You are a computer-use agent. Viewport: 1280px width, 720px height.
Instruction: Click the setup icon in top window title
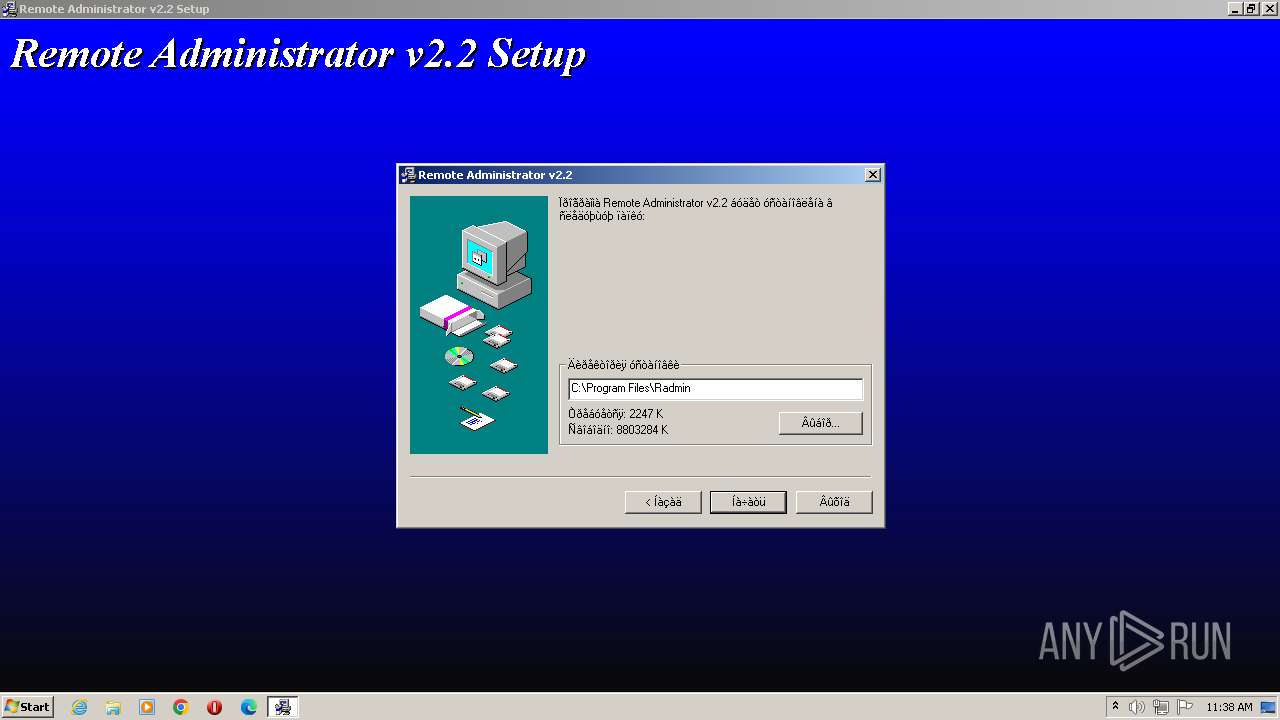point(9,9)
